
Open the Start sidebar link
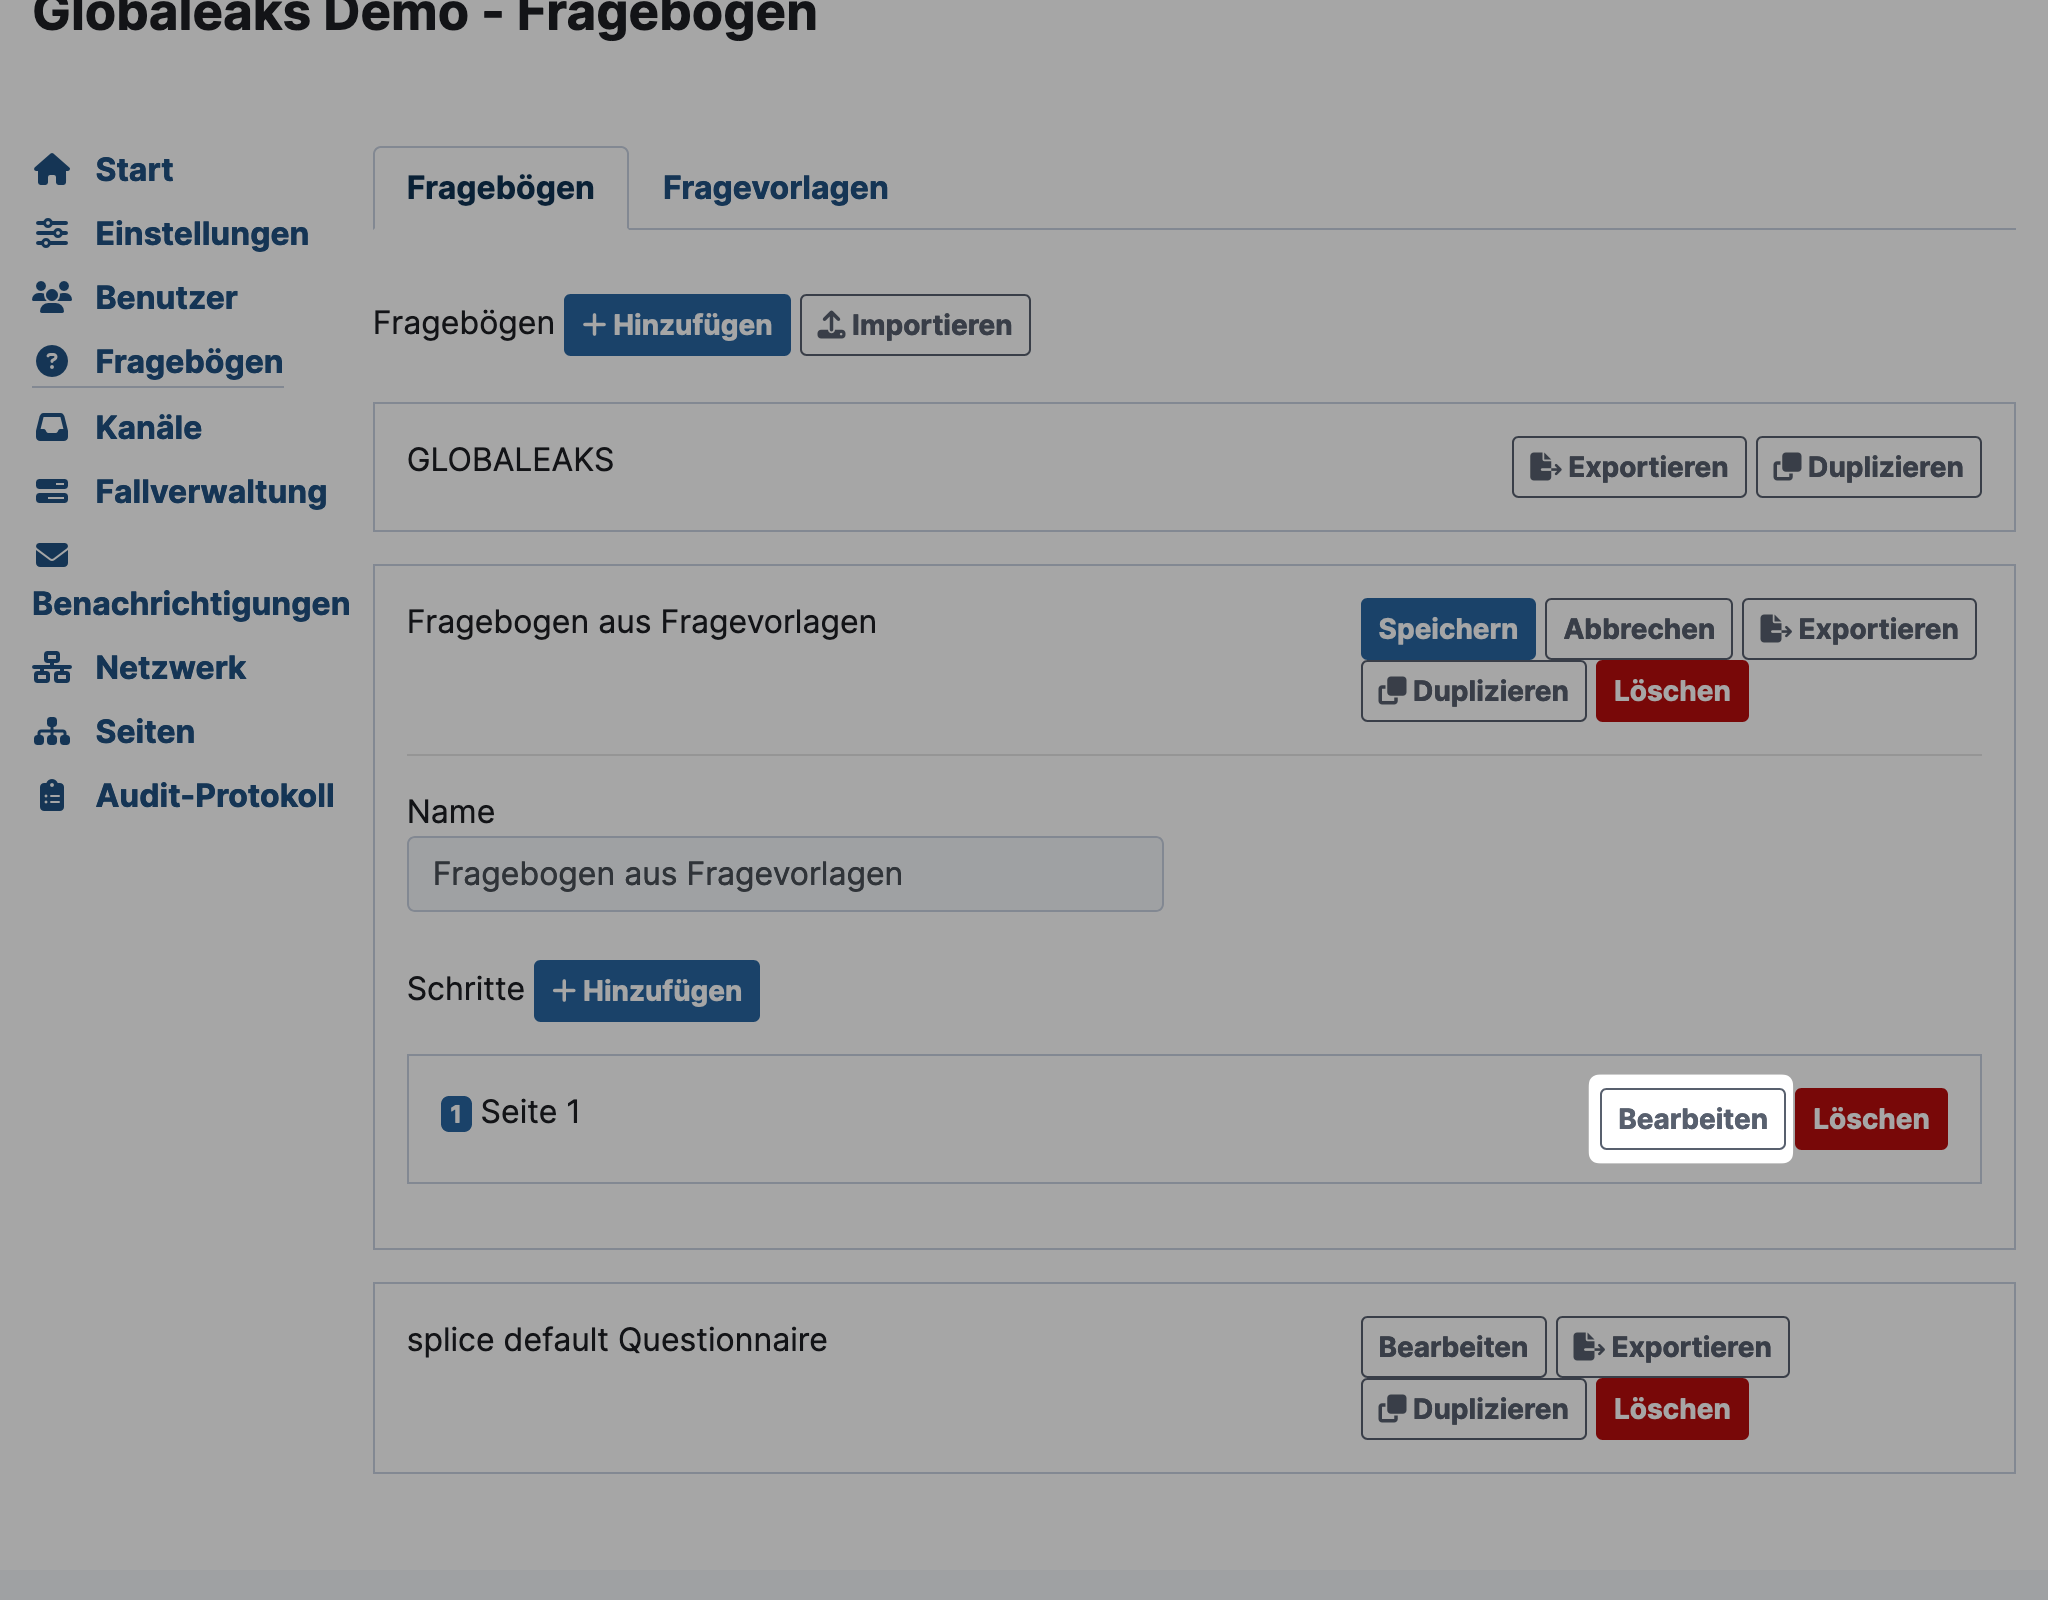pos(134,170)
